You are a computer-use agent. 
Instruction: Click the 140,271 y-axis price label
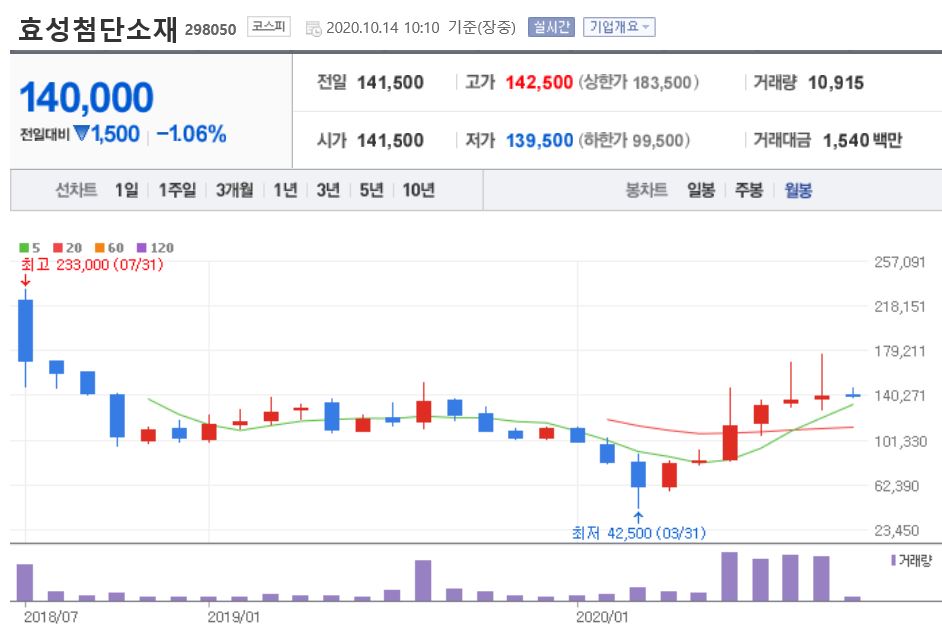(899, 395)
